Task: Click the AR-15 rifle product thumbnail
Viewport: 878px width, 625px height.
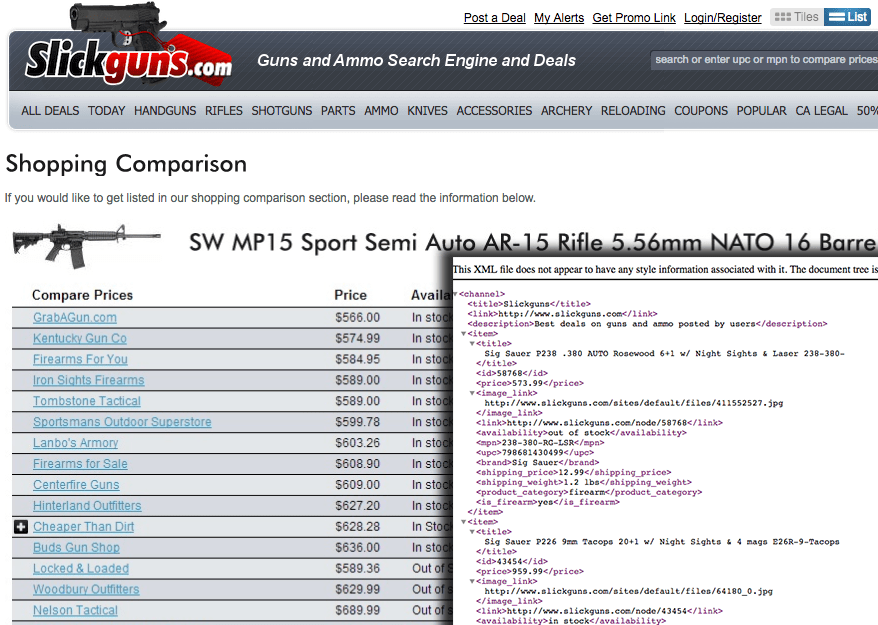Action: pos(87,245)
